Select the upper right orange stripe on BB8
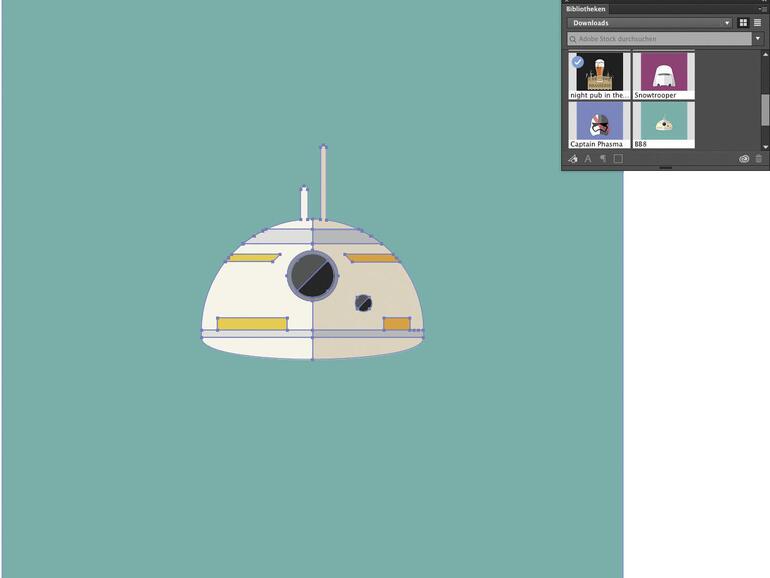The width and height of the screenshot is (770, 578). pyautogui.click(x=372, y=258)
